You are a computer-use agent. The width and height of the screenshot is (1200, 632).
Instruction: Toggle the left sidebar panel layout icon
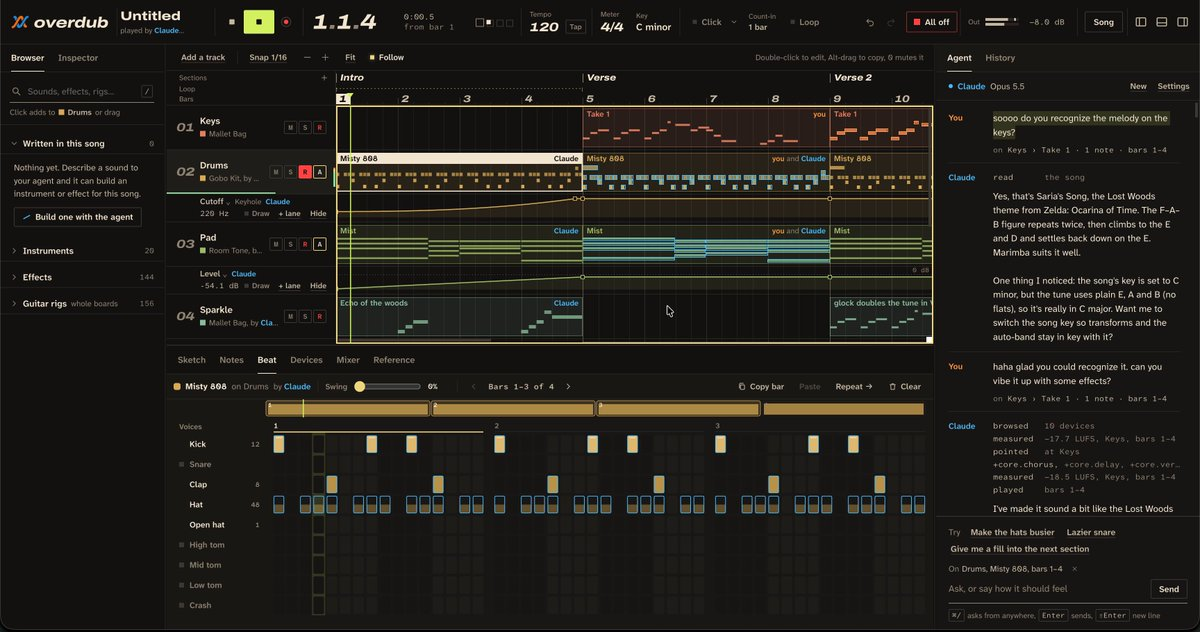point(1141,22)
